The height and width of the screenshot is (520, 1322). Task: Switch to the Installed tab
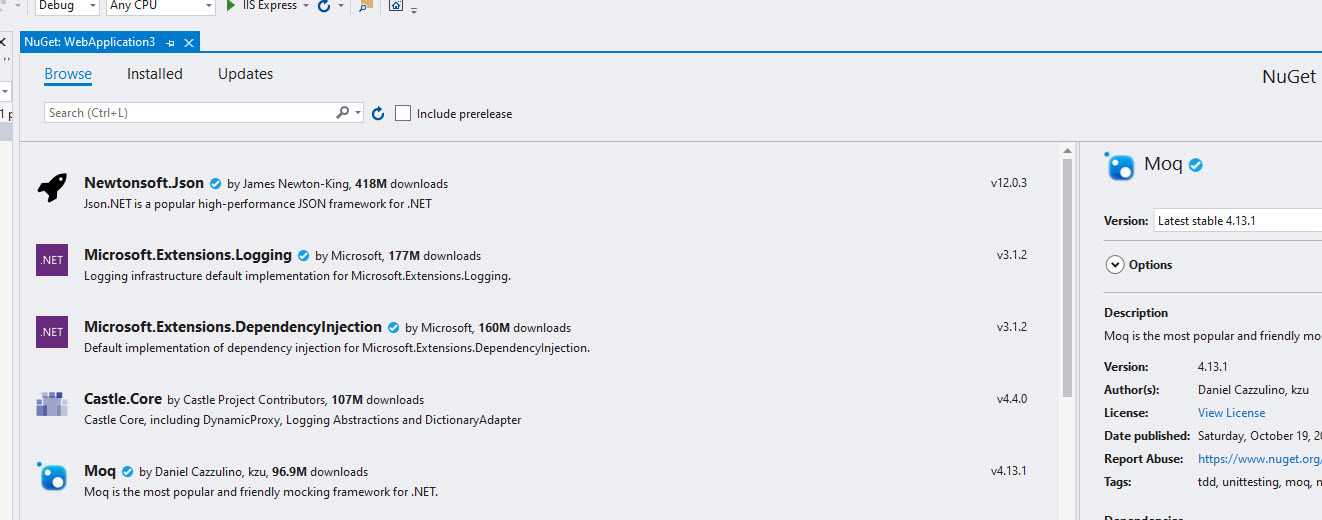point(155,74)
